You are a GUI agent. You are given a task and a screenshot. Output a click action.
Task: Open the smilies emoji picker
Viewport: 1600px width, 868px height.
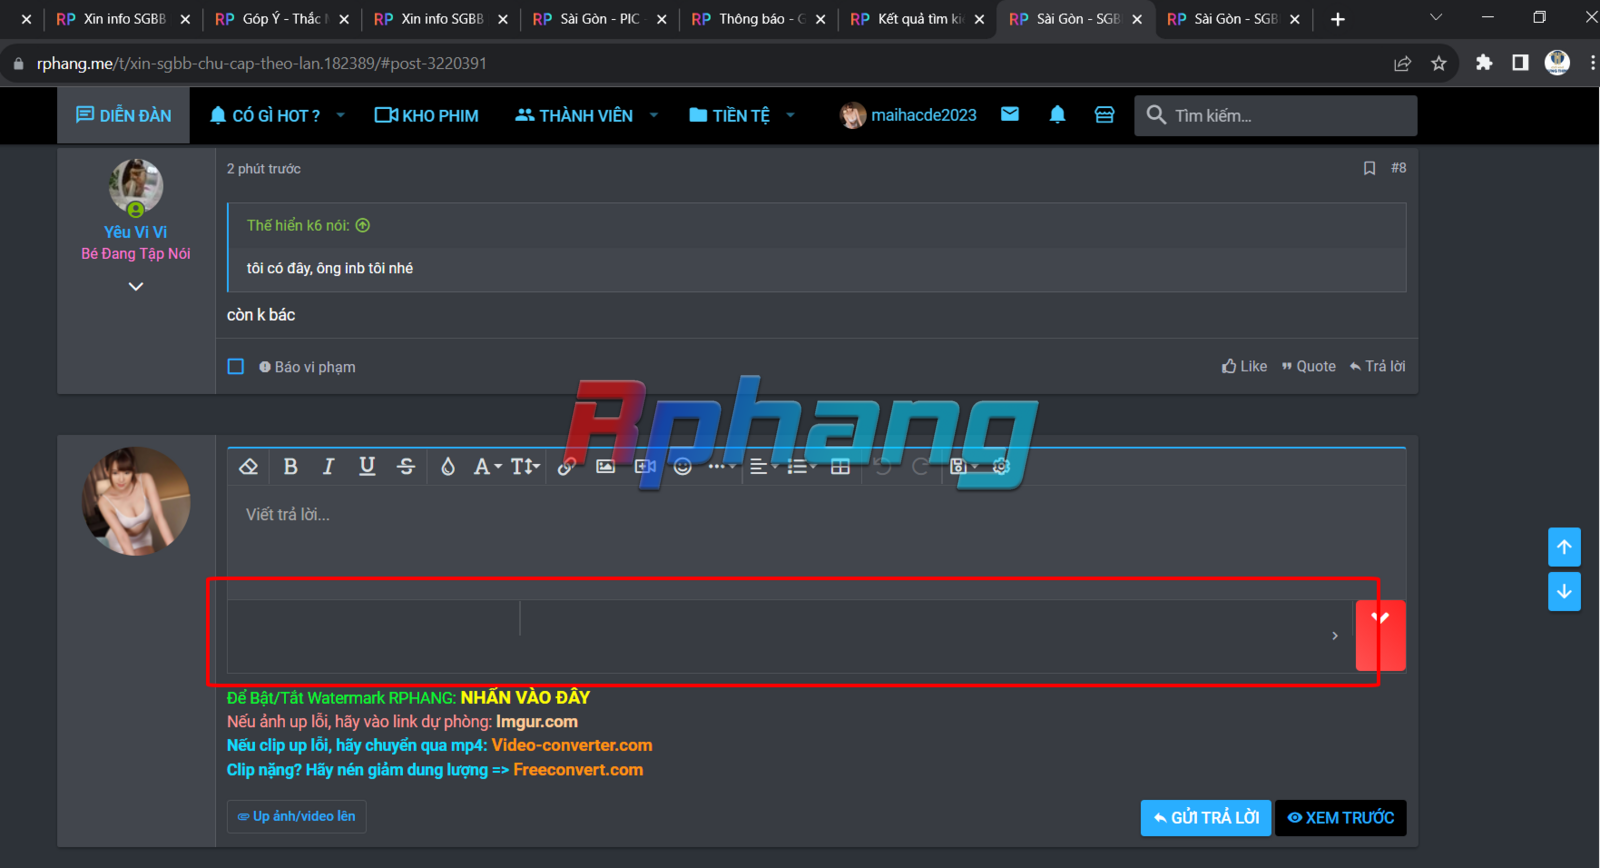[x=683, y=466]
